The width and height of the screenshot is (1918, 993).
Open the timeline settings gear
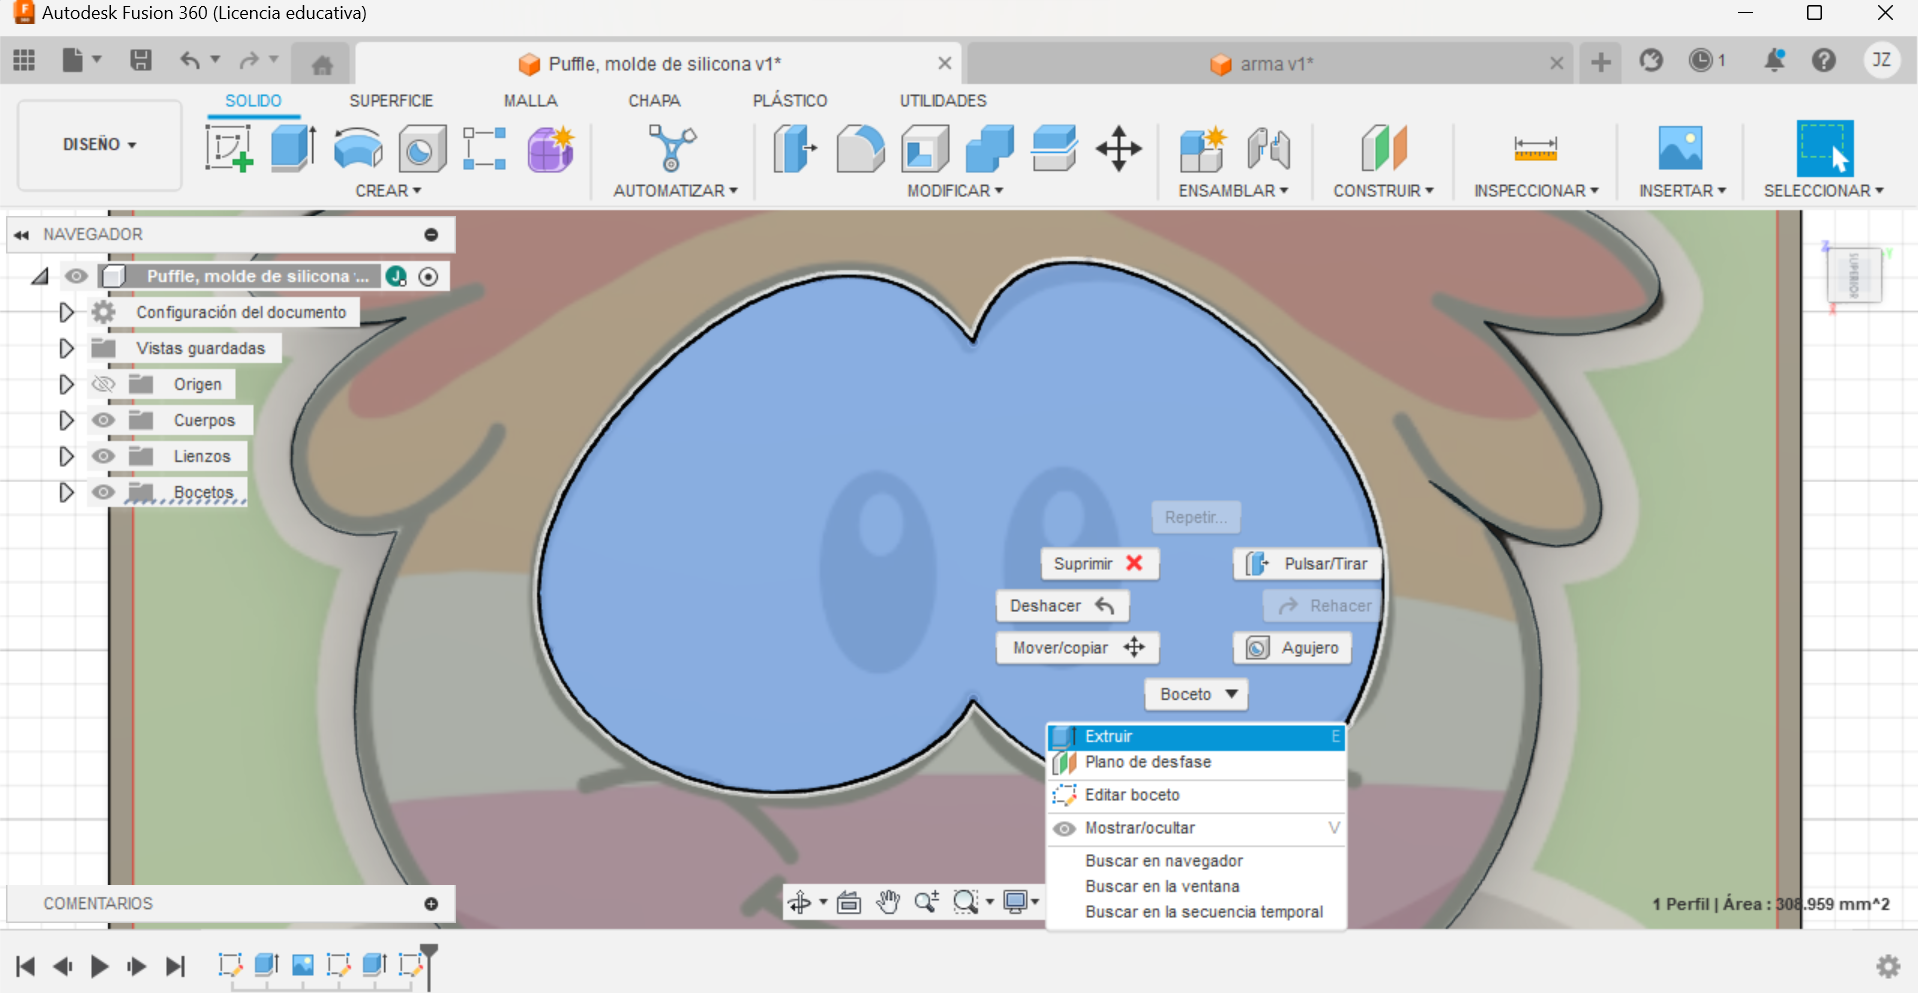coord(1888,966)
